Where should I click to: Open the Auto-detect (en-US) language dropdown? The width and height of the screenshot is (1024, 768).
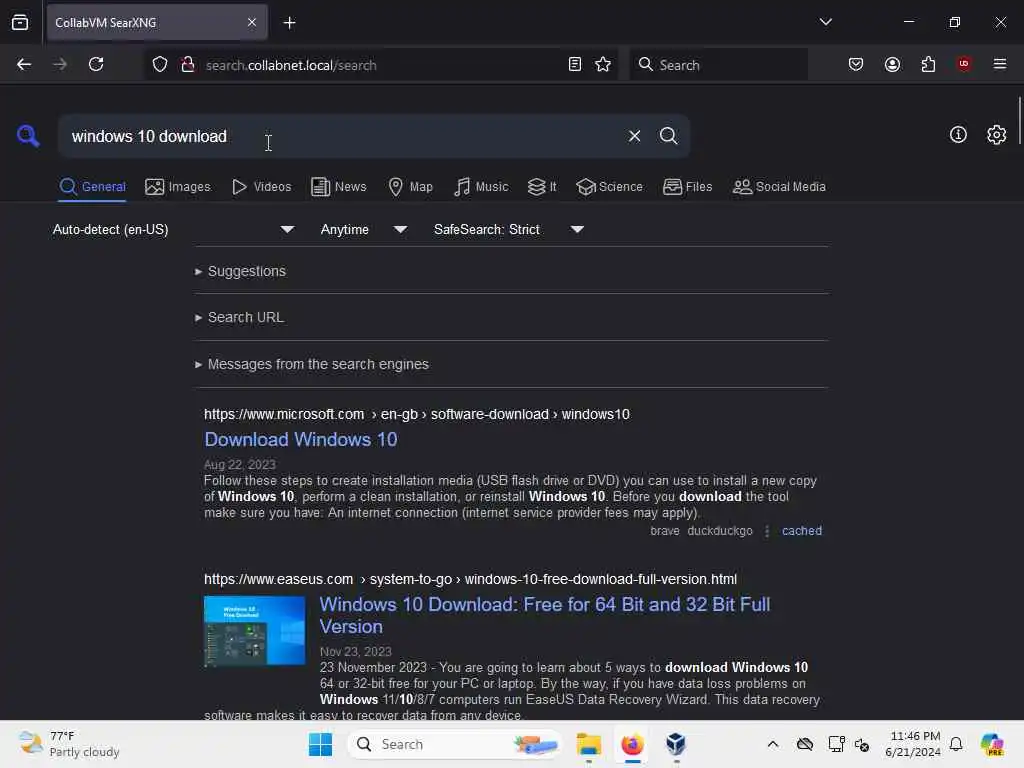coord(173,229)
